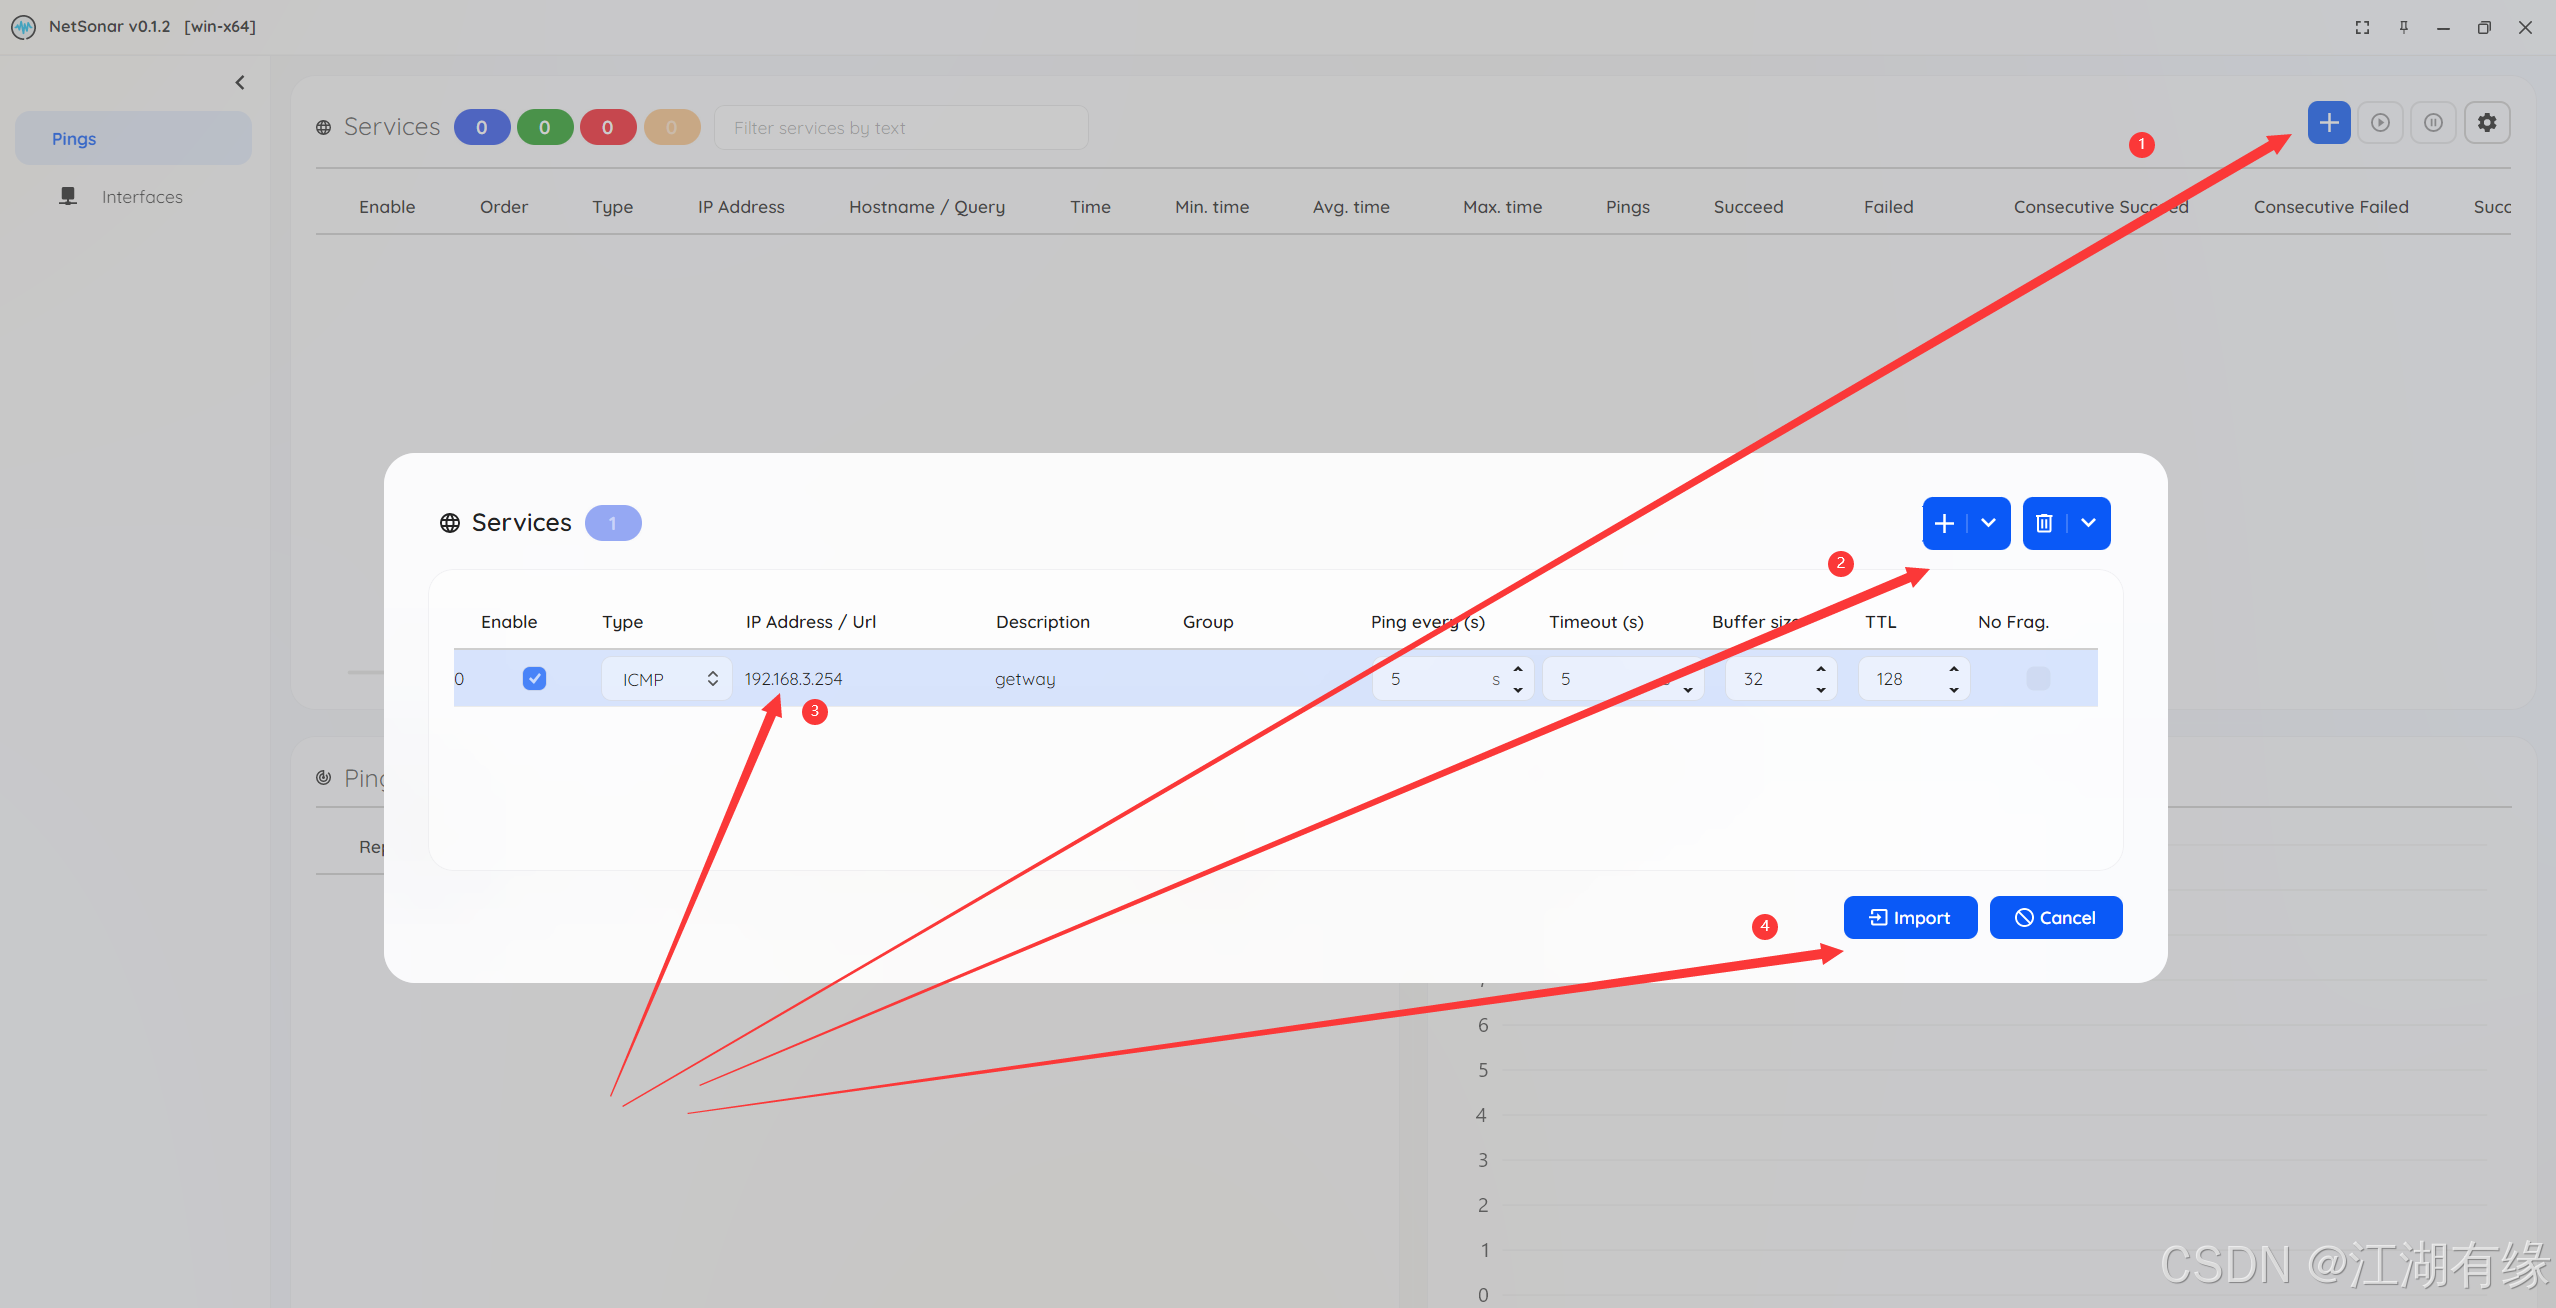2556x1308 pixels.
Task: Open the Interfaces sidebar item
Action: (x=141, y=197)
